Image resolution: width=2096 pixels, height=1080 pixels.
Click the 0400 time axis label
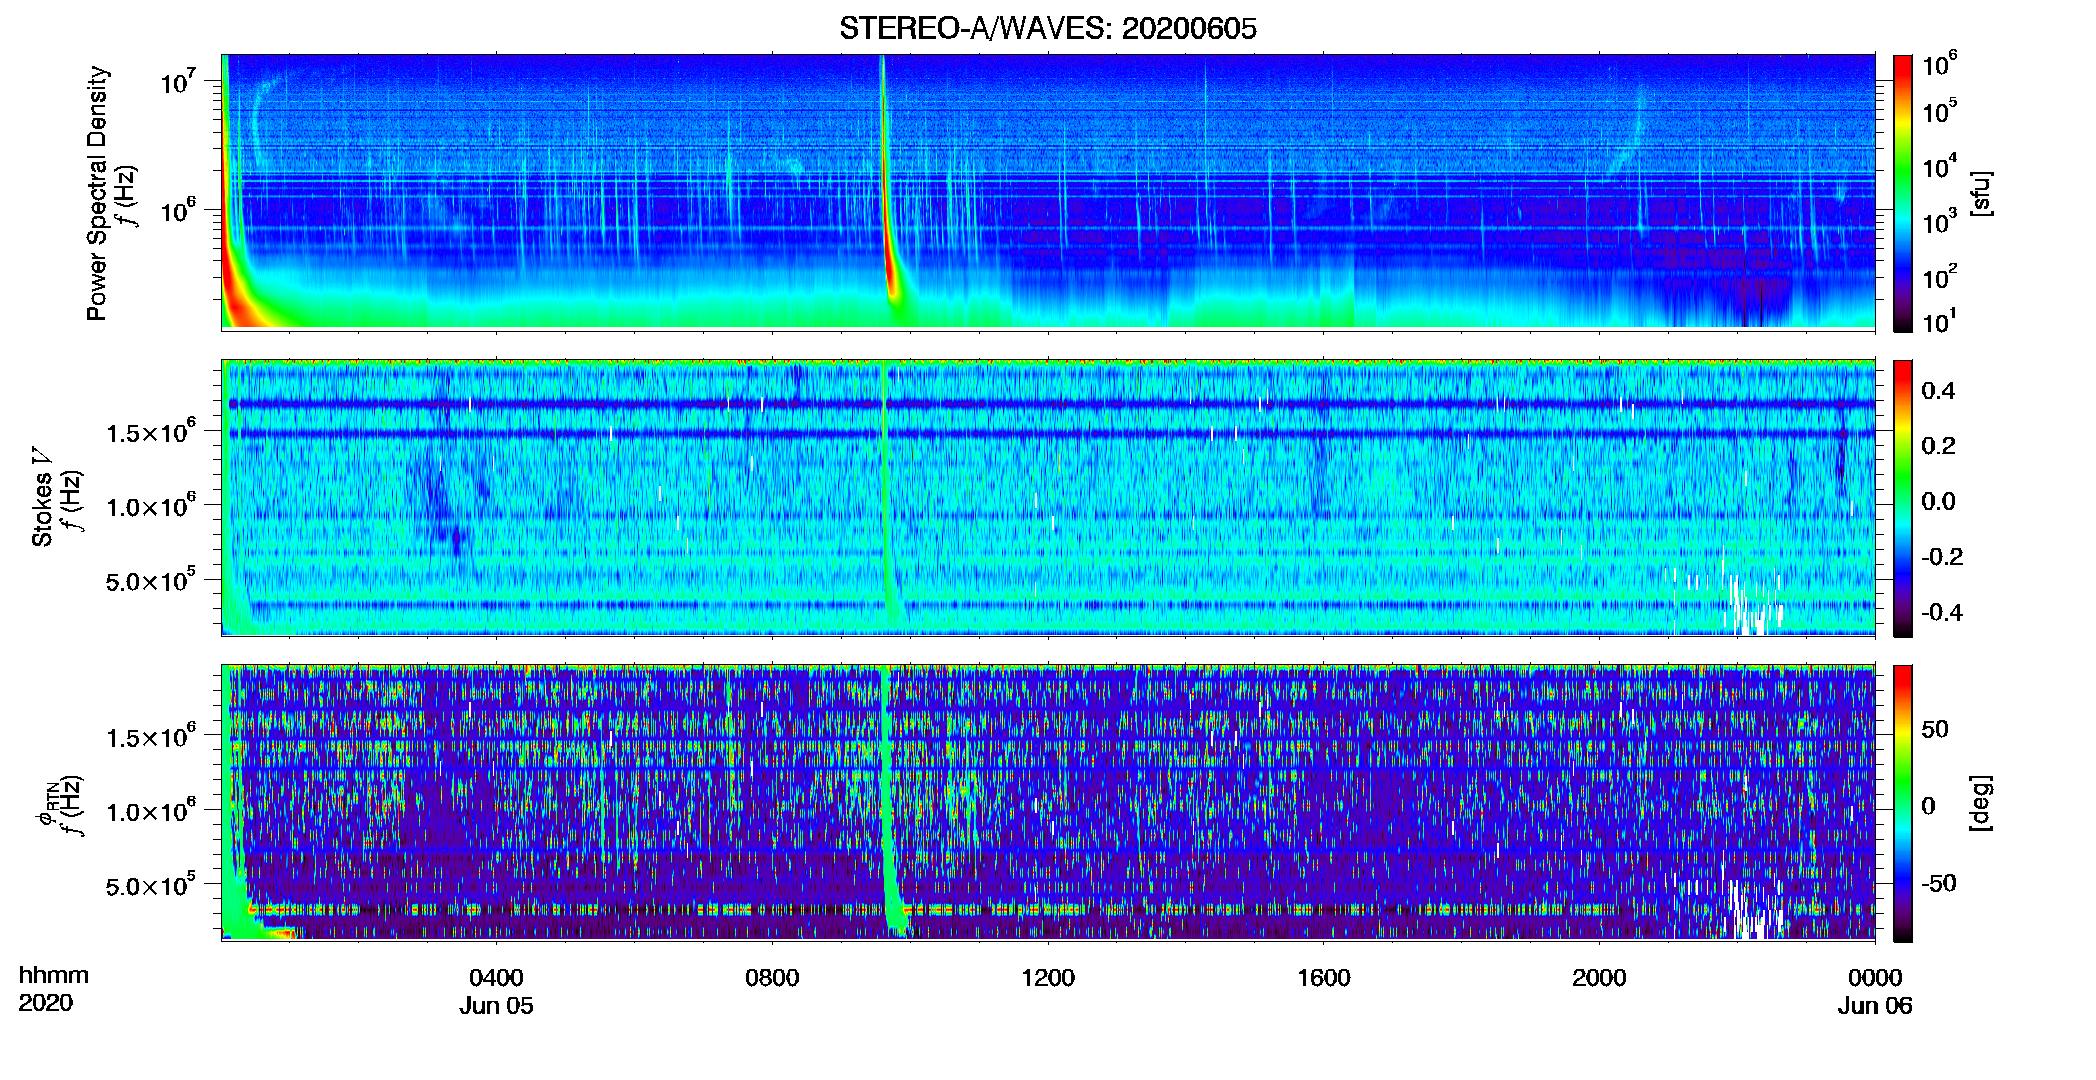[x=496, y=978]
